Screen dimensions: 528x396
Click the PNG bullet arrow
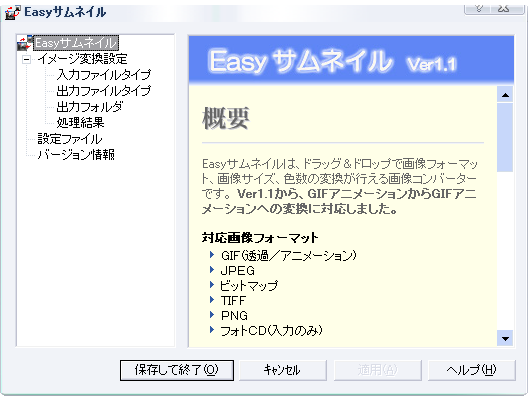point(212,315)
